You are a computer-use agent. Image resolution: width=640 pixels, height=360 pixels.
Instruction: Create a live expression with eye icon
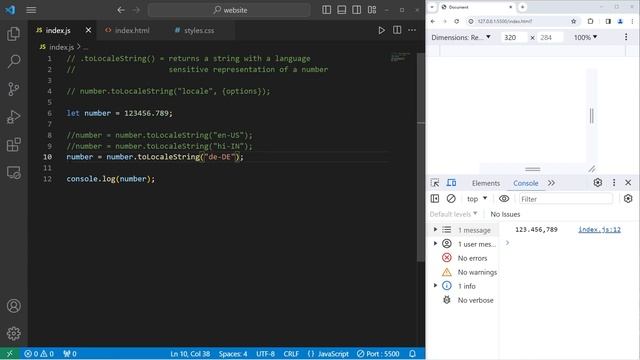tap(504, 199)
